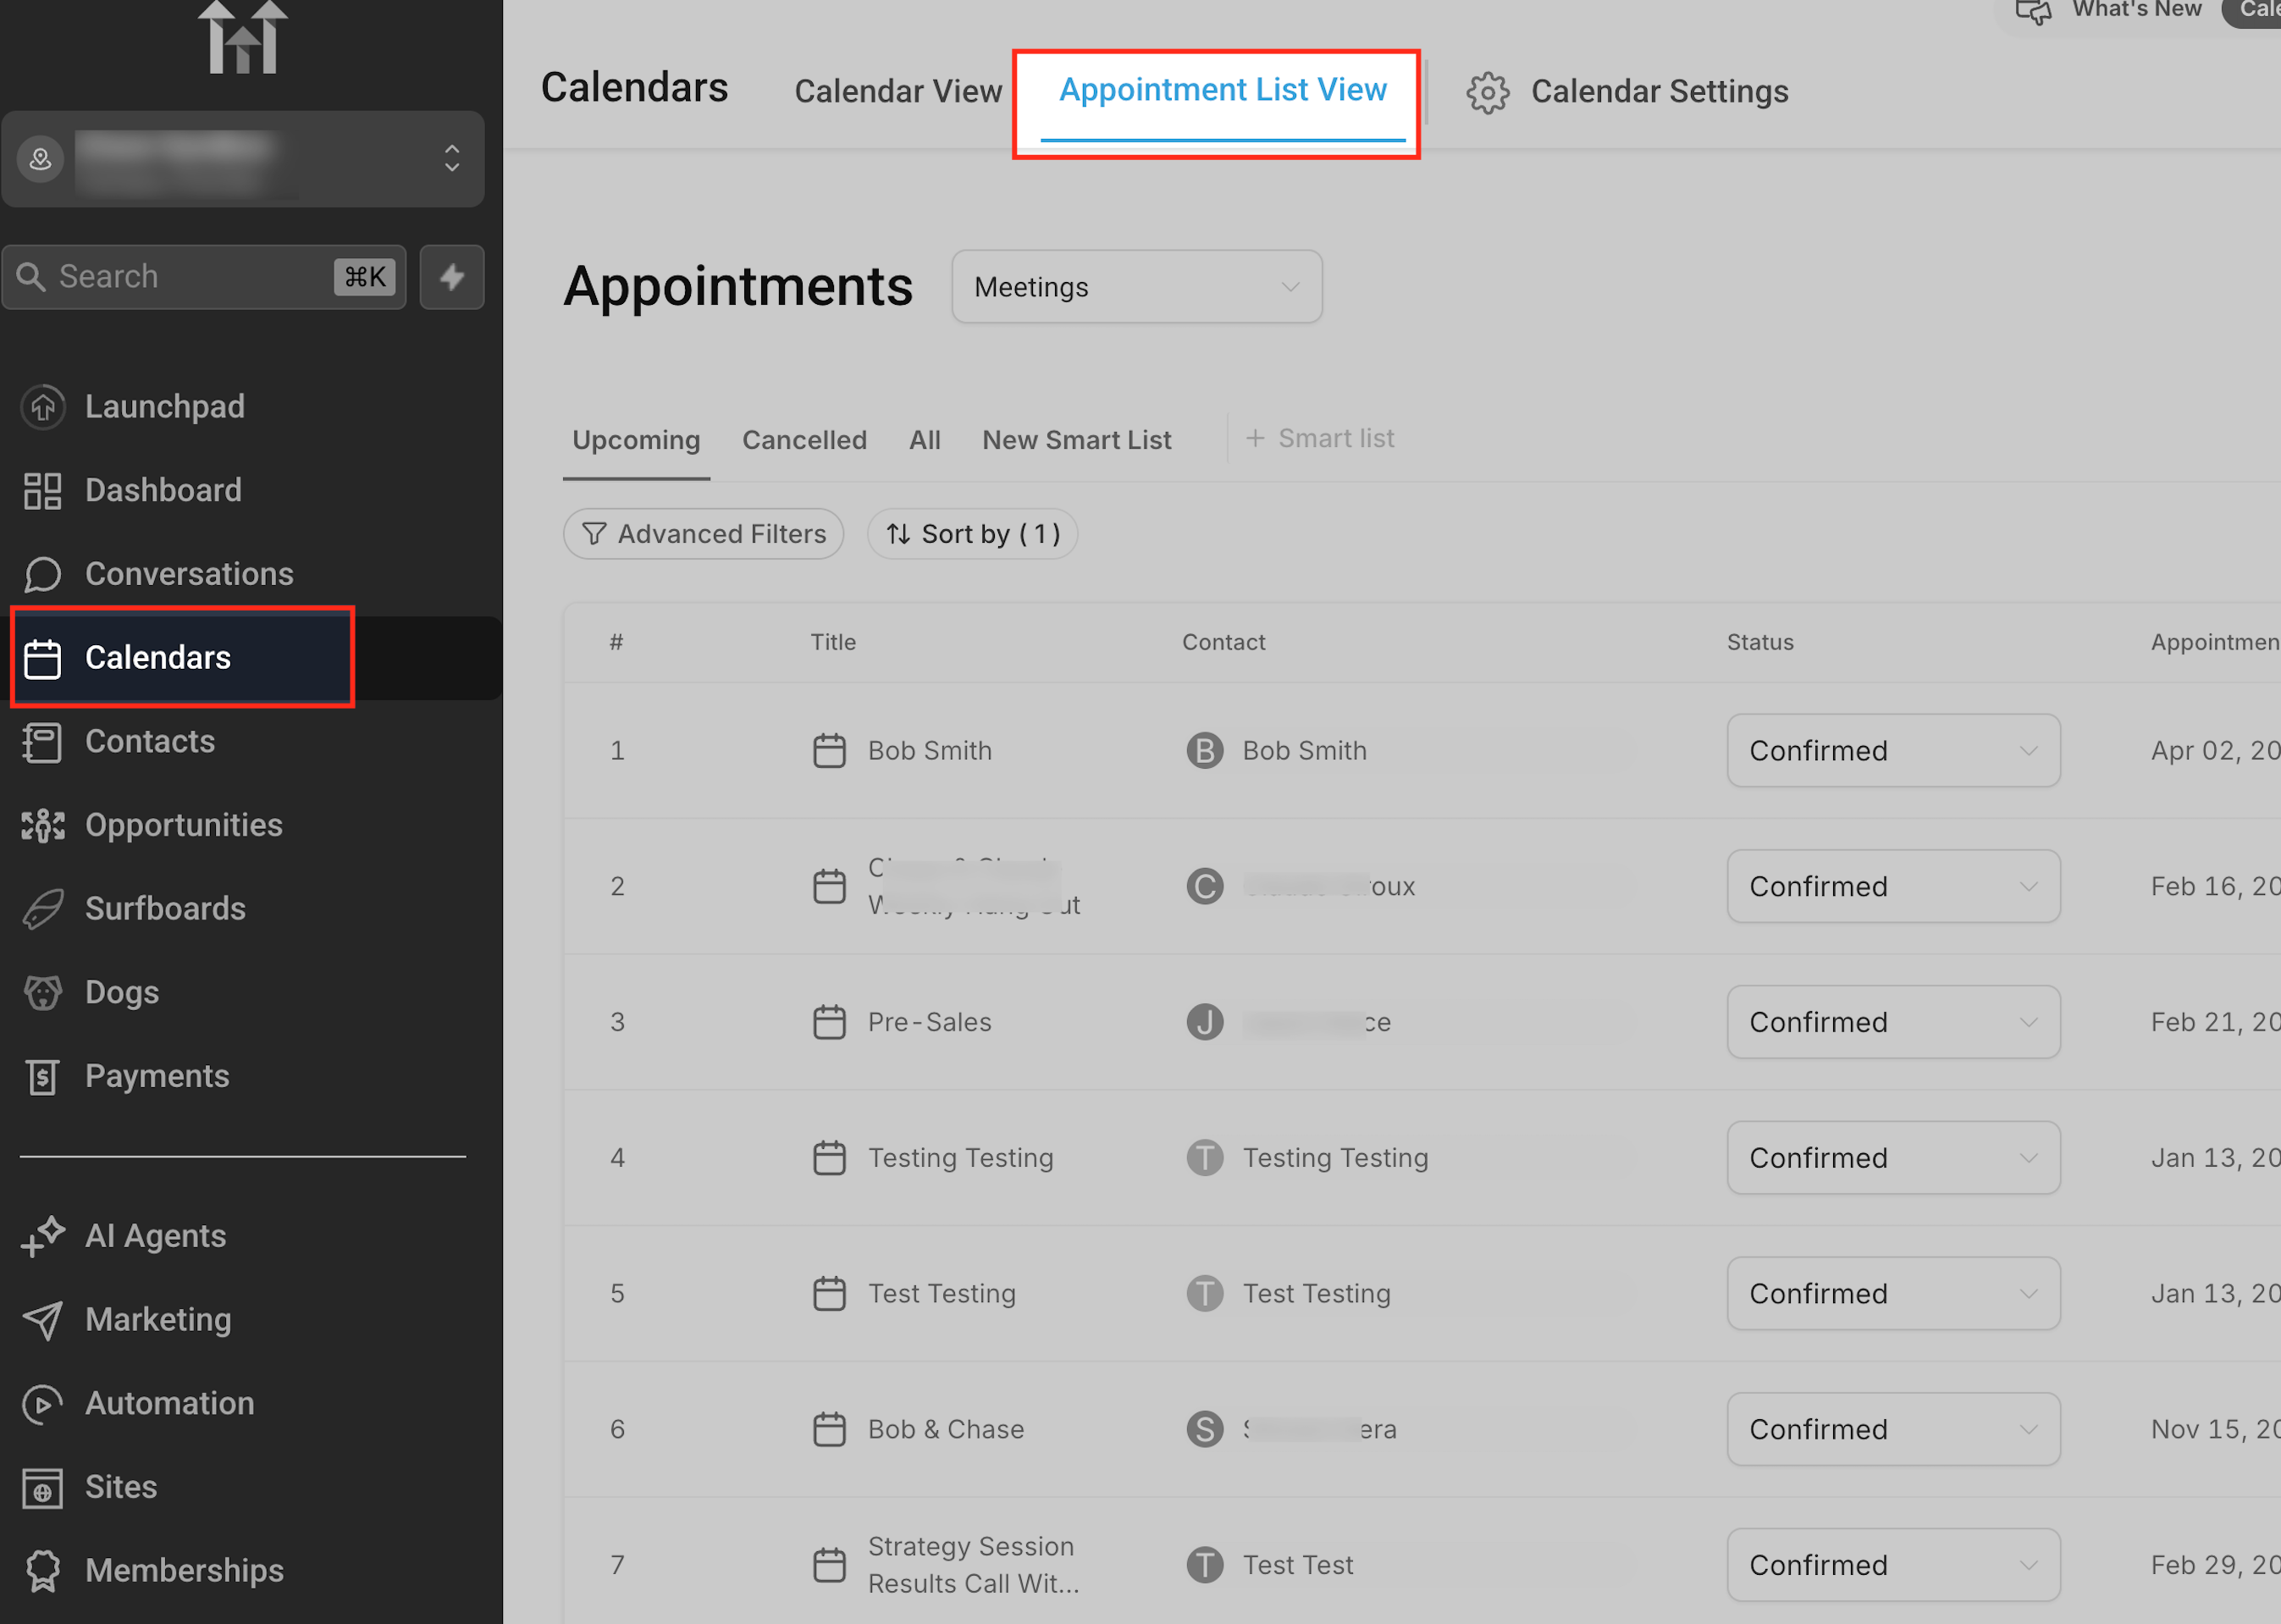Screen dimensions: 2281x1624
Task: Click the Sort by (1) button
Action: tap(972, 534)
